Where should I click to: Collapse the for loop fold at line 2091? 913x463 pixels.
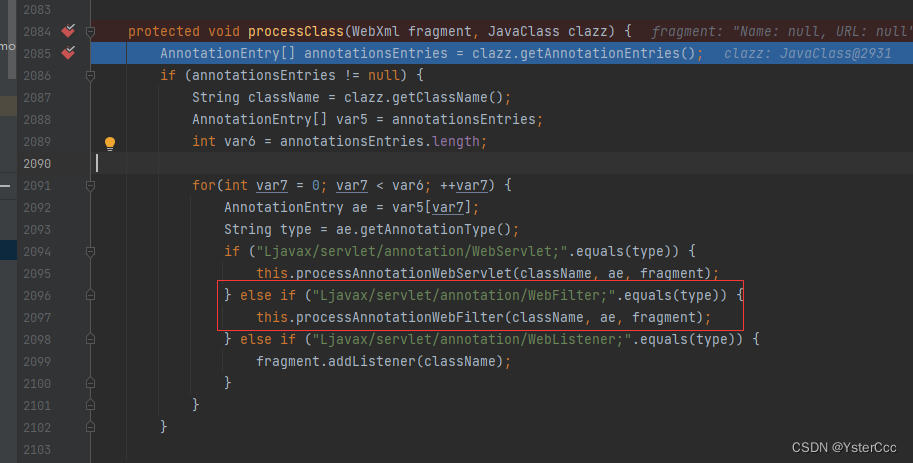point(90,186)
